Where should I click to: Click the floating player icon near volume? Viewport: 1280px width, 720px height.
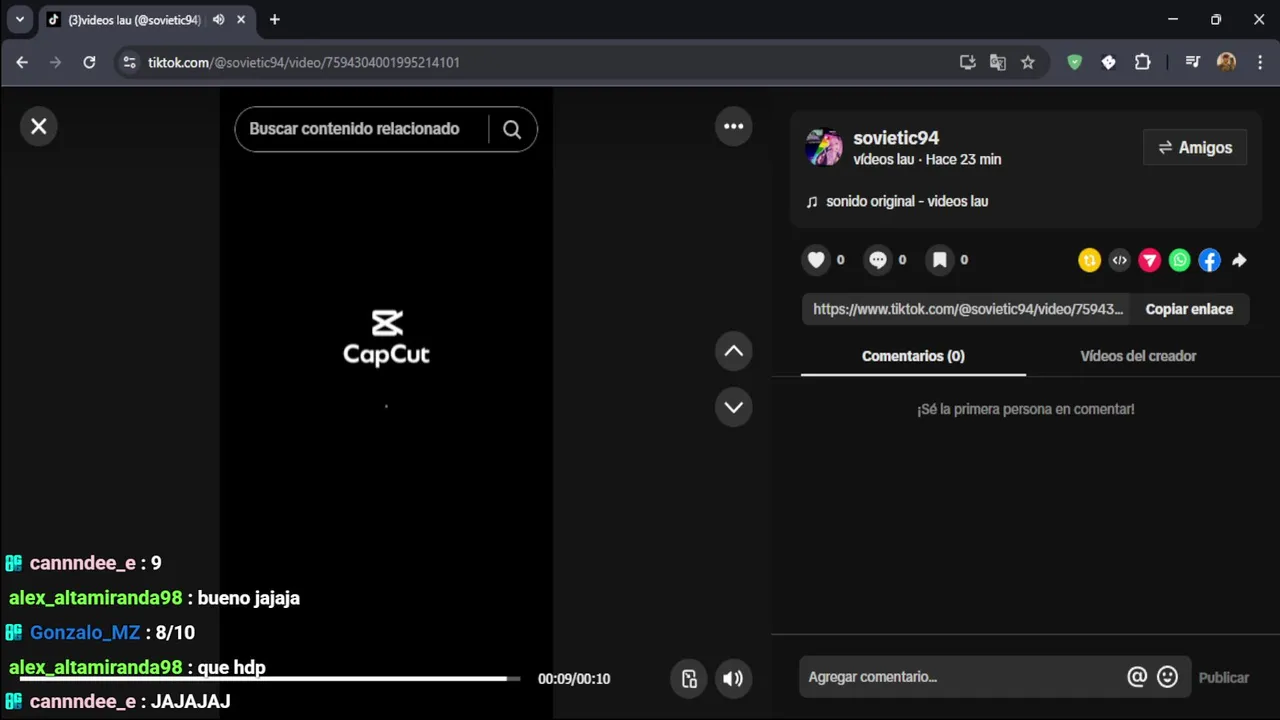689,679
